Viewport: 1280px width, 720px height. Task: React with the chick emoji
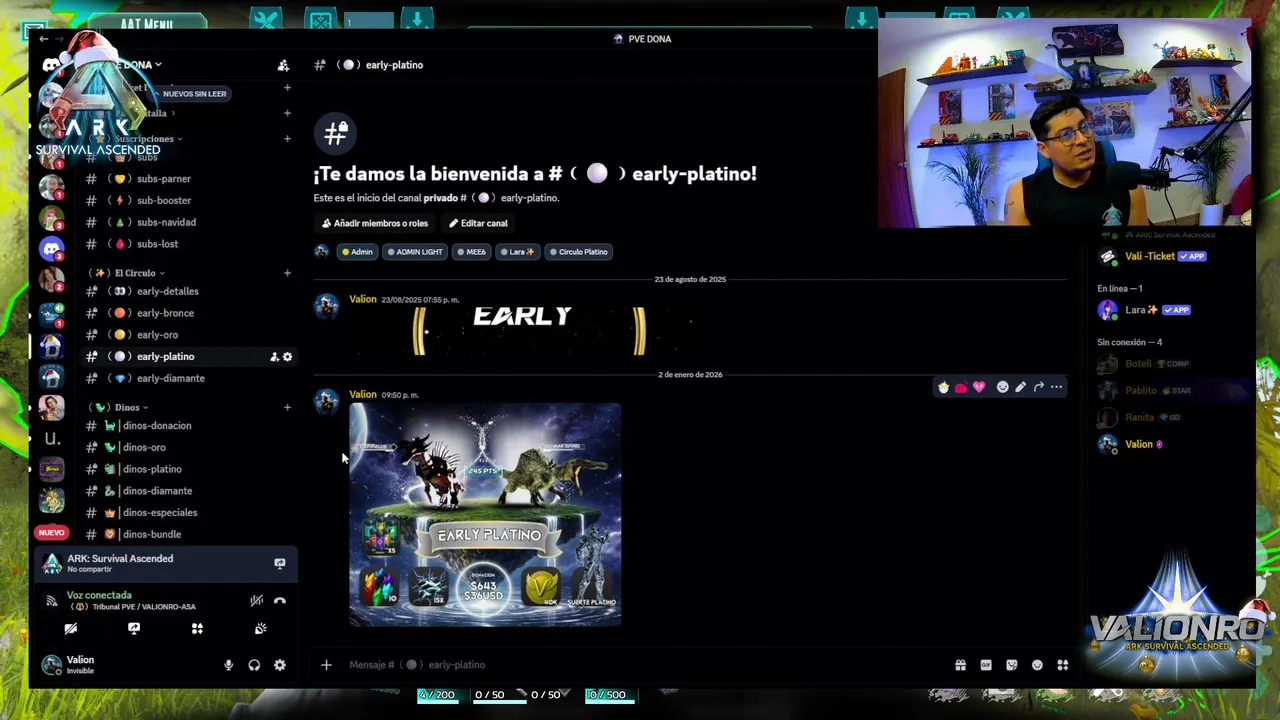tap(943, 387)
